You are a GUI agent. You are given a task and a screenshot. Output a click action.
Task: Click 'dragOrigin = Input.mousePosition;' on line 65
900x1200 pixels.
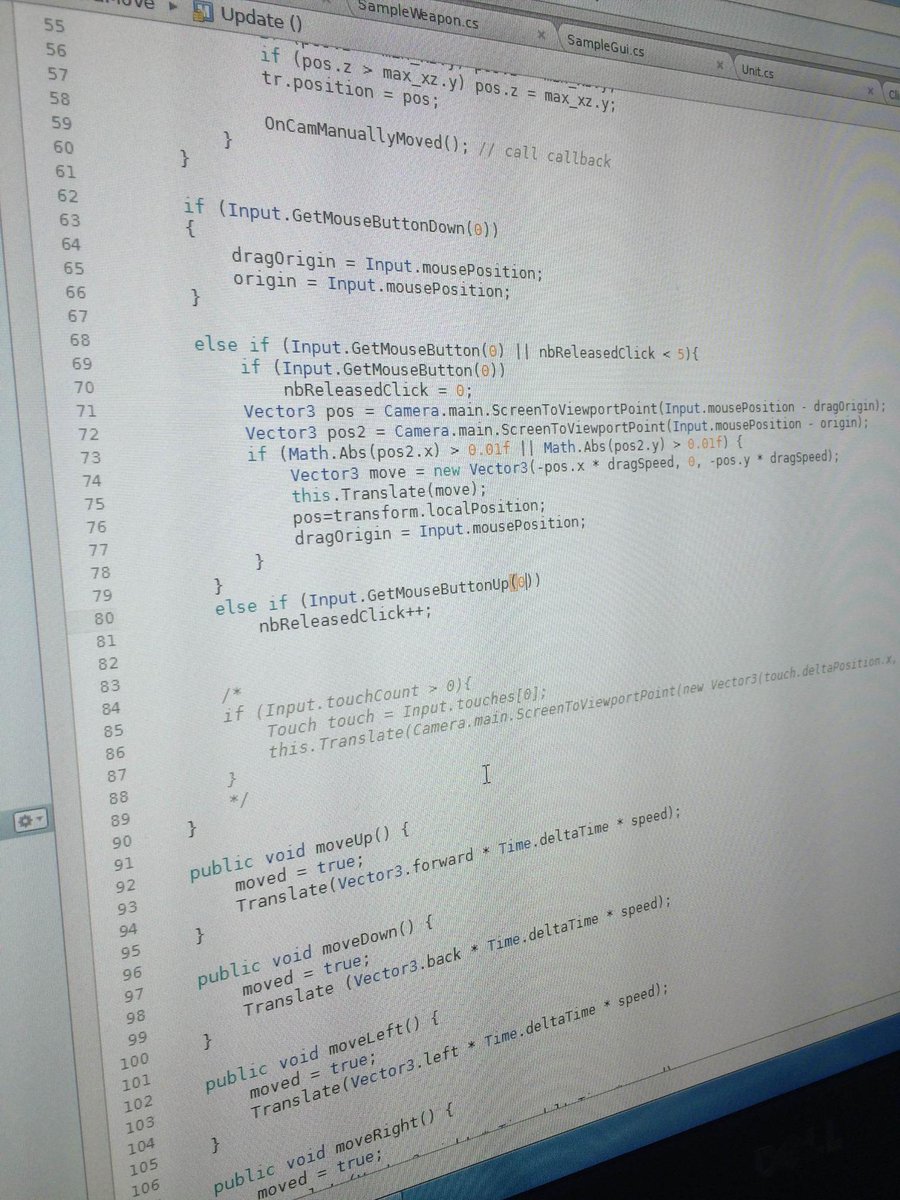pos(387,266)
